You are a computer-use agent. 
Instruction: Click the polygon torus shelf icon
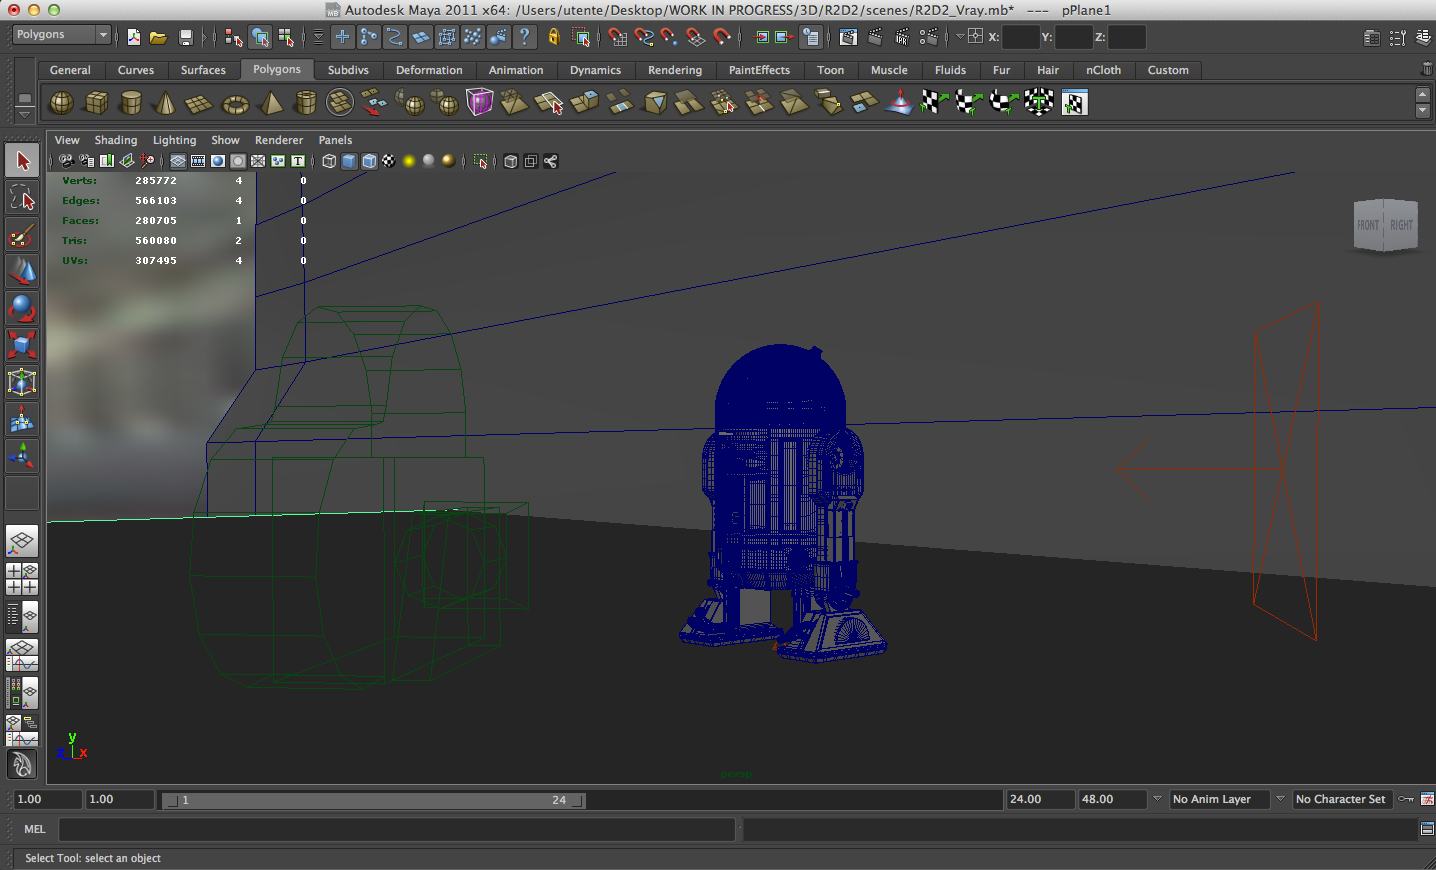pyautogui.click(x=235, y=103)
